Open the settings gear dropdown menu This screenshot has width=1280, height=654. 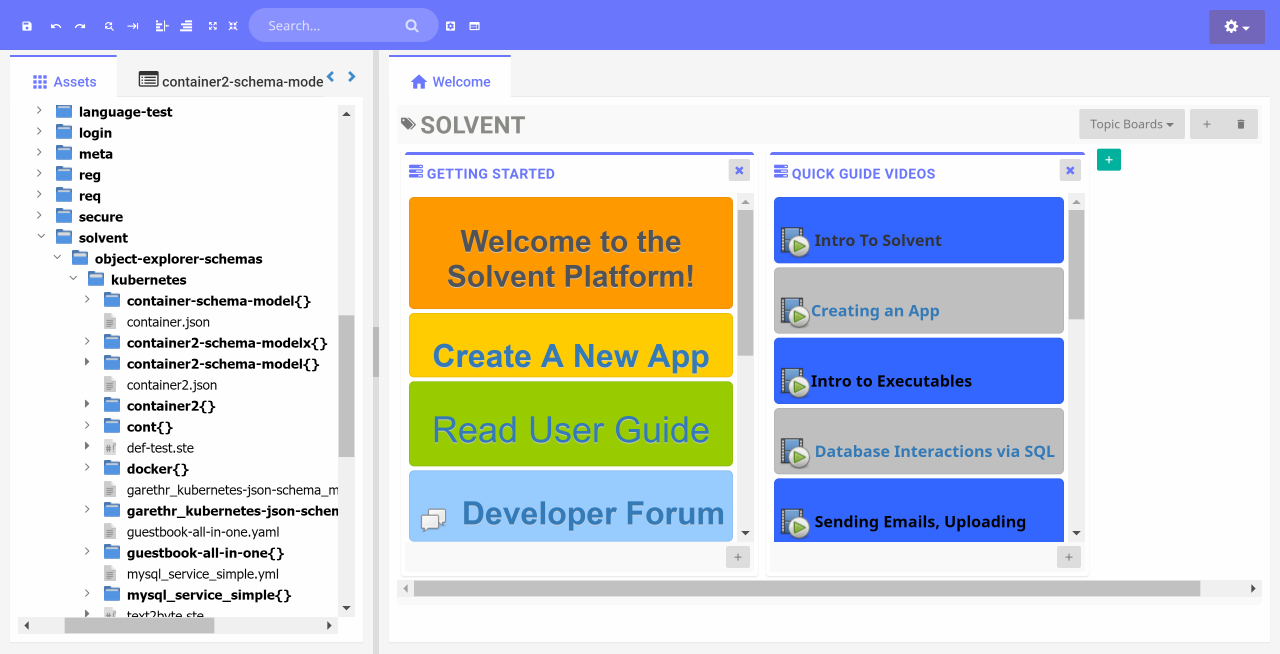pyautogui.click(x=1236, y=27)
